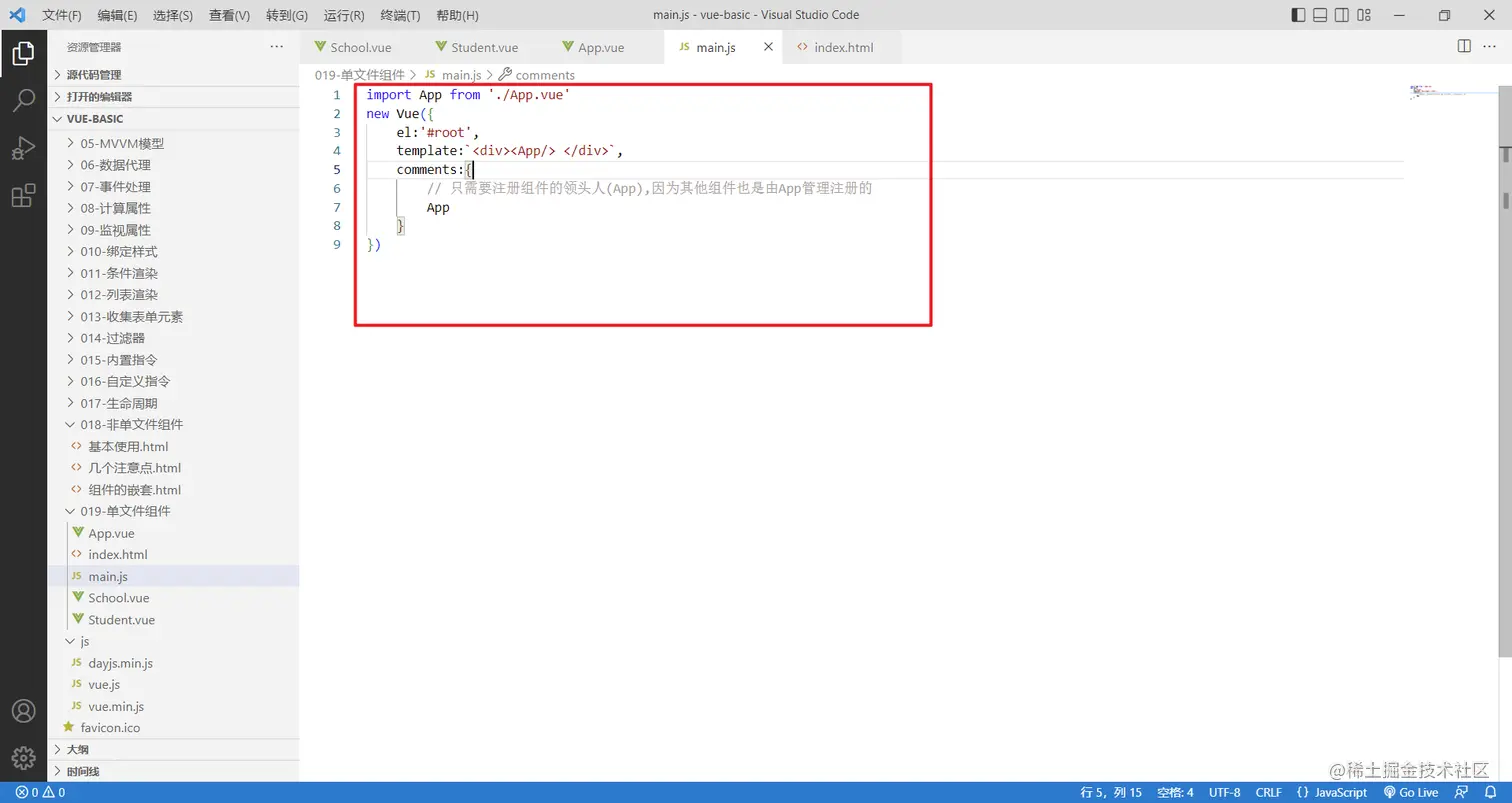Open the 帮助(H) menu
Screen dimensions: 1512x803
pos(458,15)
